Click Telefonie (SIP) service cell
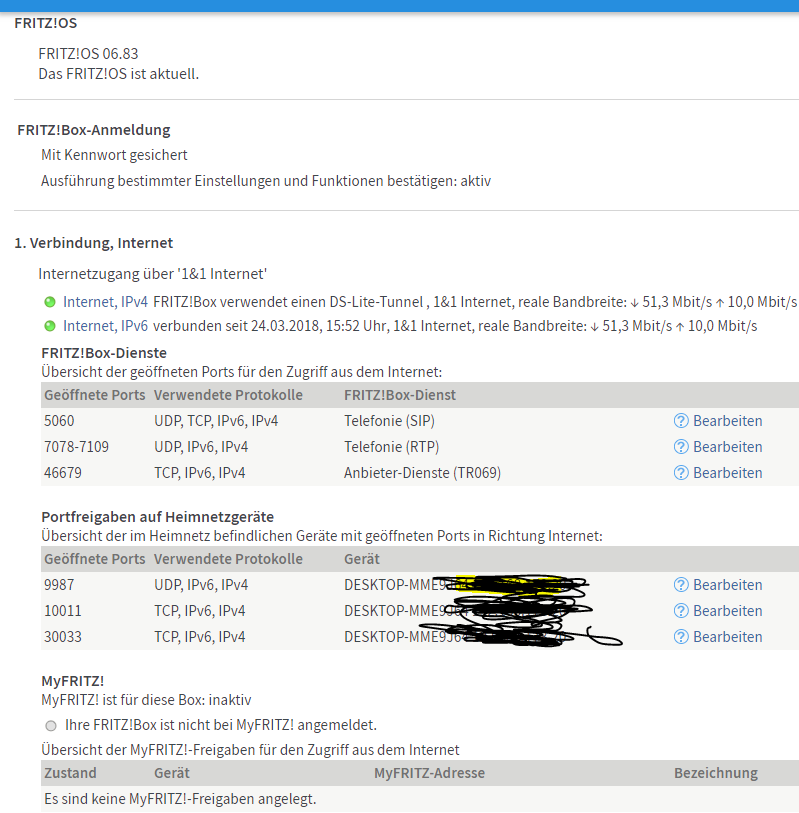Image resolution: width=799 pixels, height=813 pixels. [389, 420]
